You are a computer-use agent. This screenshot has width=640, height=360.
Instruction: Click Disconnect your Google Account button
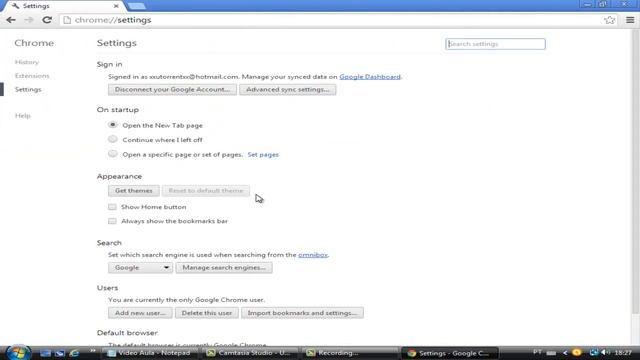coord(172,89)
